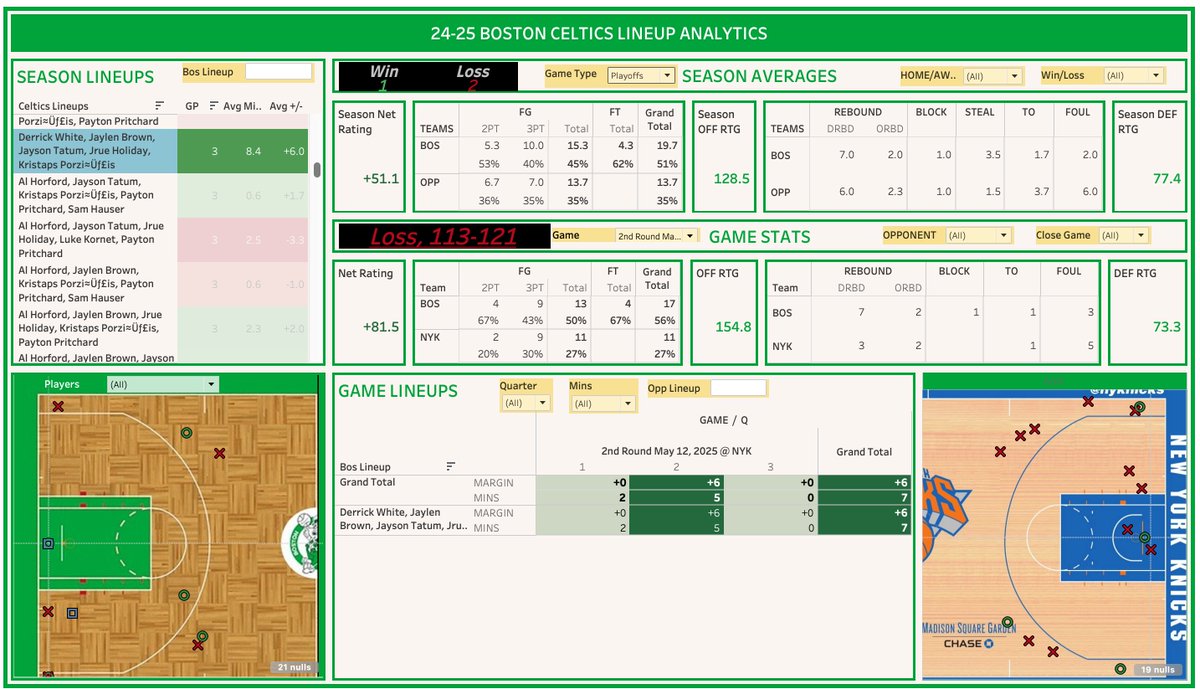
Task: Click the 24-25 Boston Celtics Lineup Analytics title
Action: coord(599,33)
